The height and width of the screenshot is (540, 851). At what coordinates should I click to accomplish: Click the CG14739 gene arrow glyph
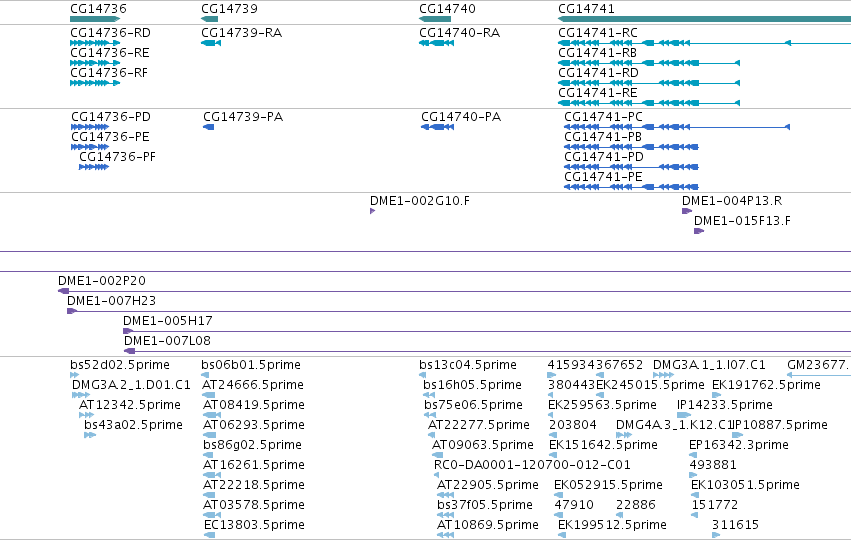click(209, 19)
